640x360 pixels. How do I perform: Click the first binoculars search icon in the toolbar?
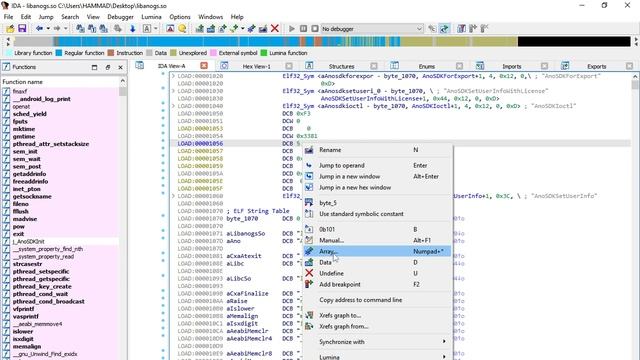80,29
